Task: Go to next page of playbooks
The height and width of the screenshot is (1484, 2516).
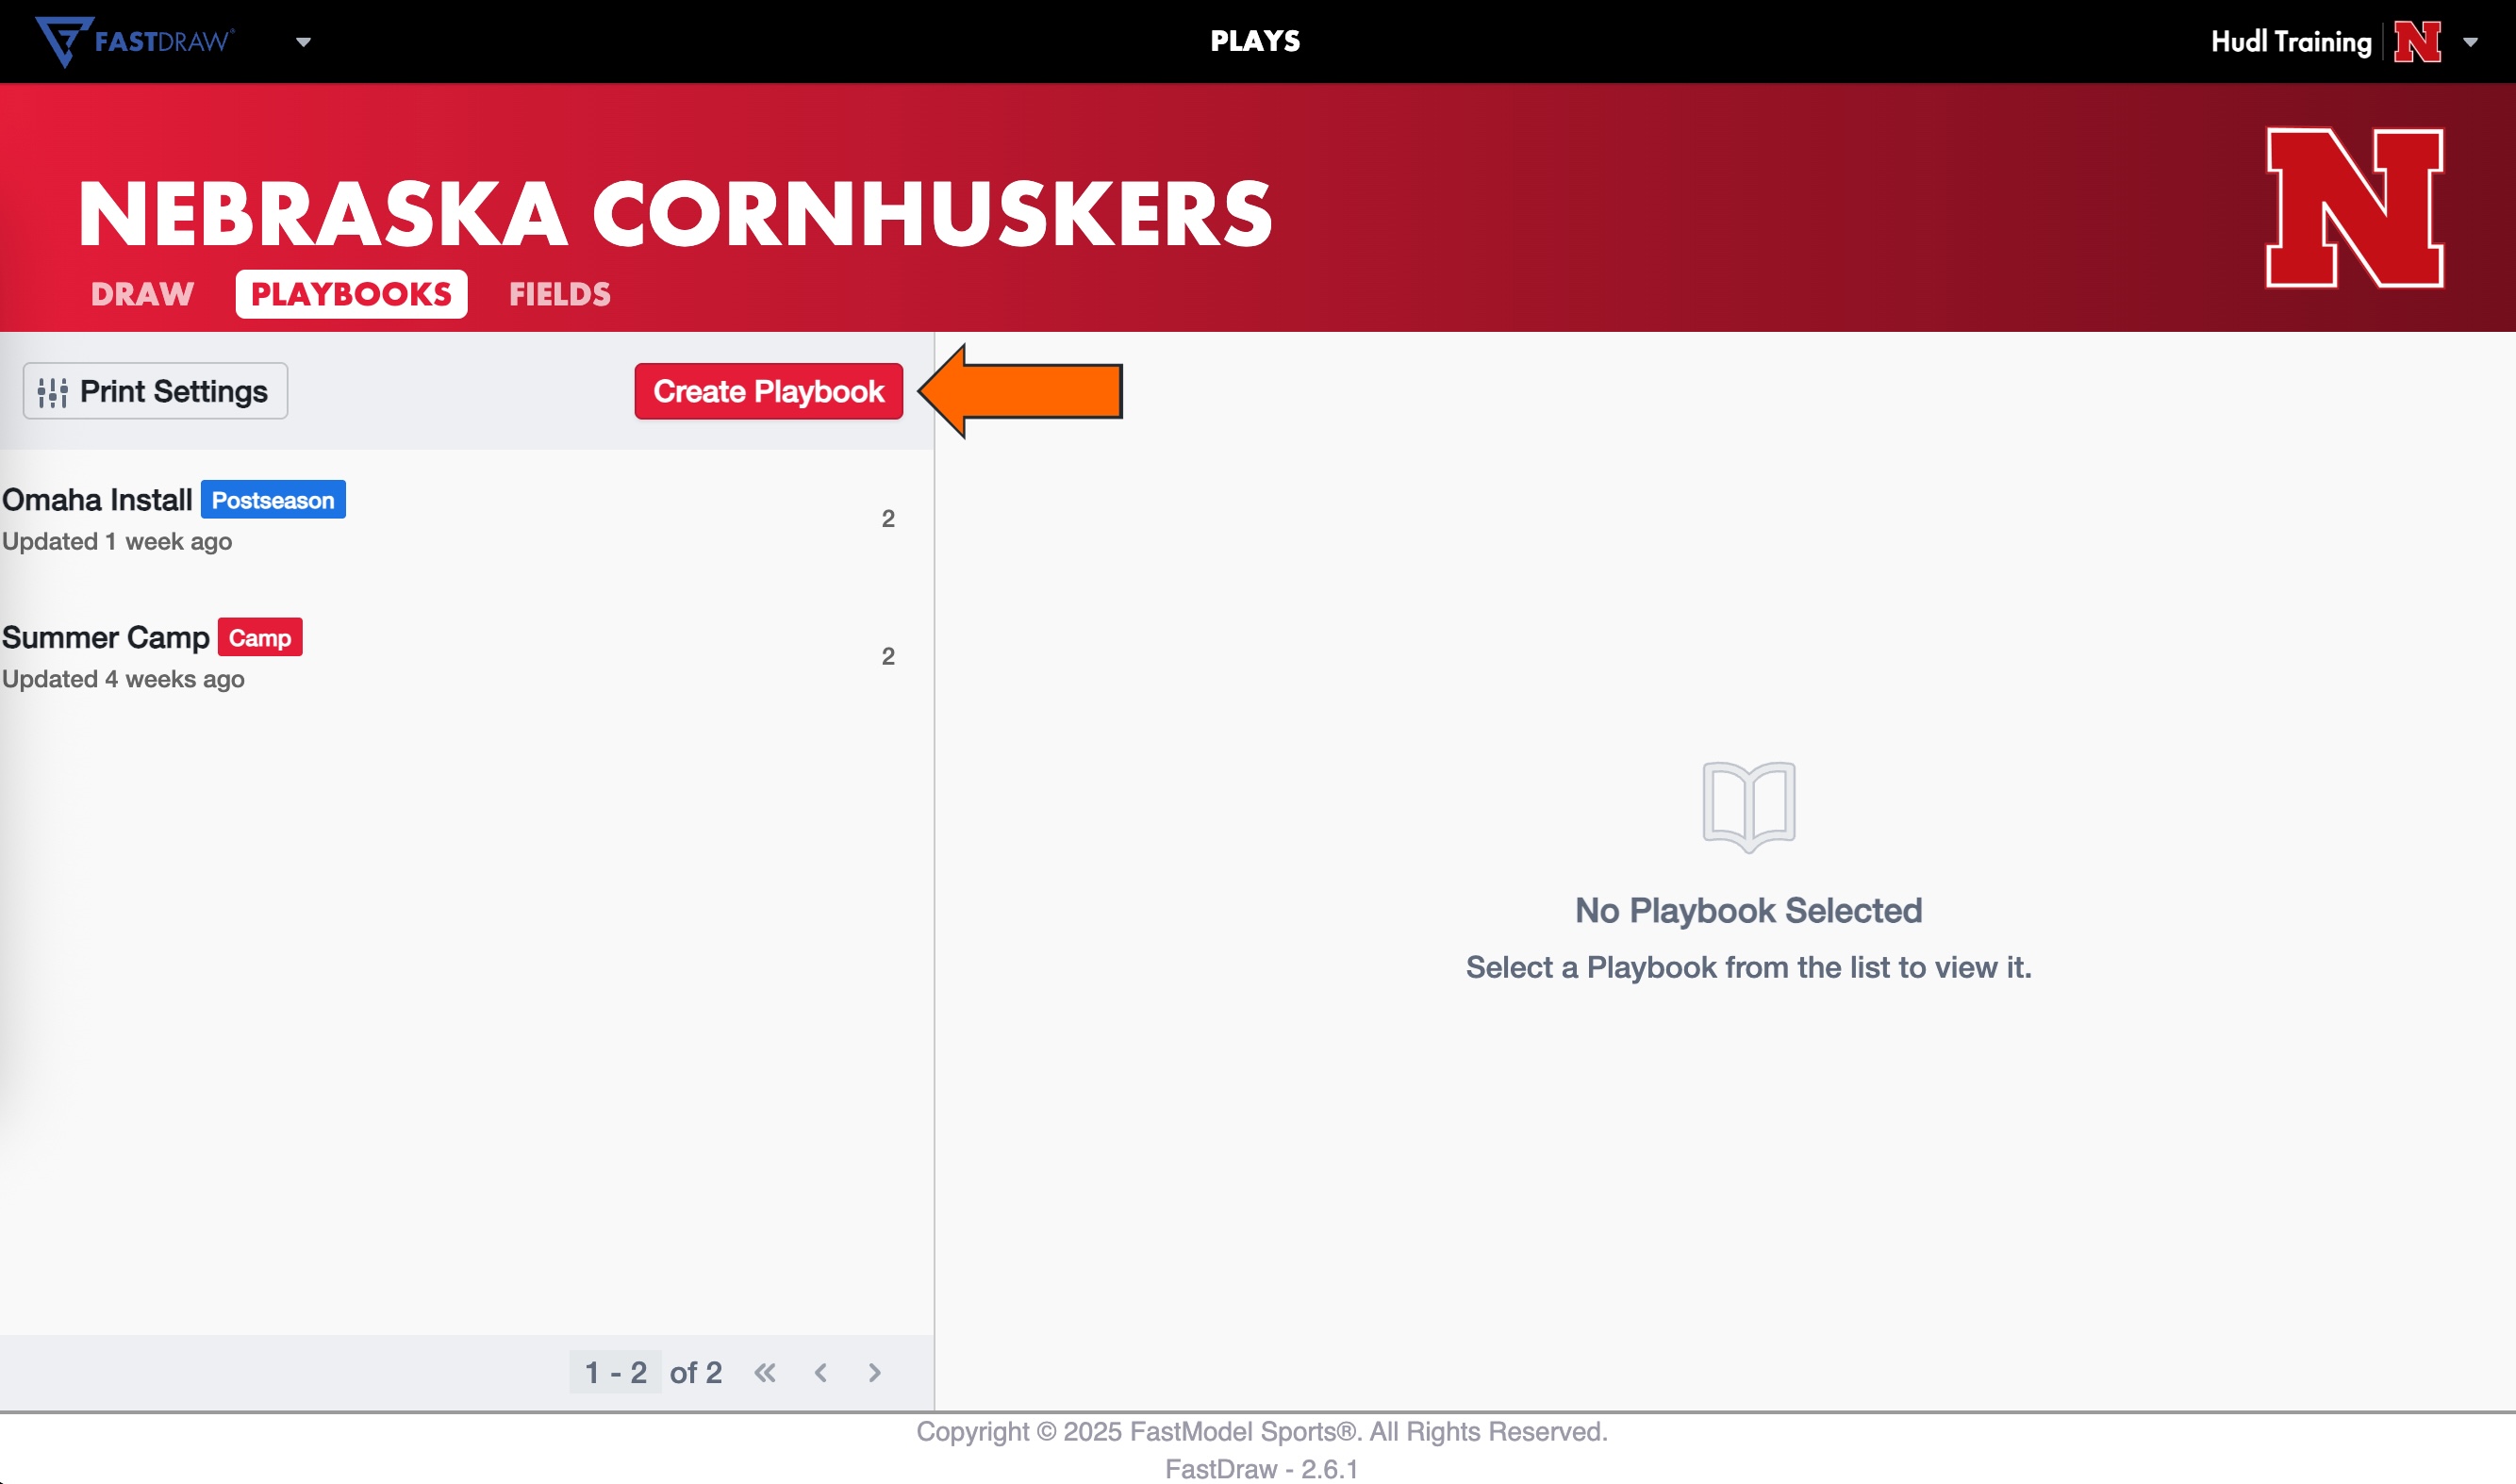Action: click(x=875, y=1372)
